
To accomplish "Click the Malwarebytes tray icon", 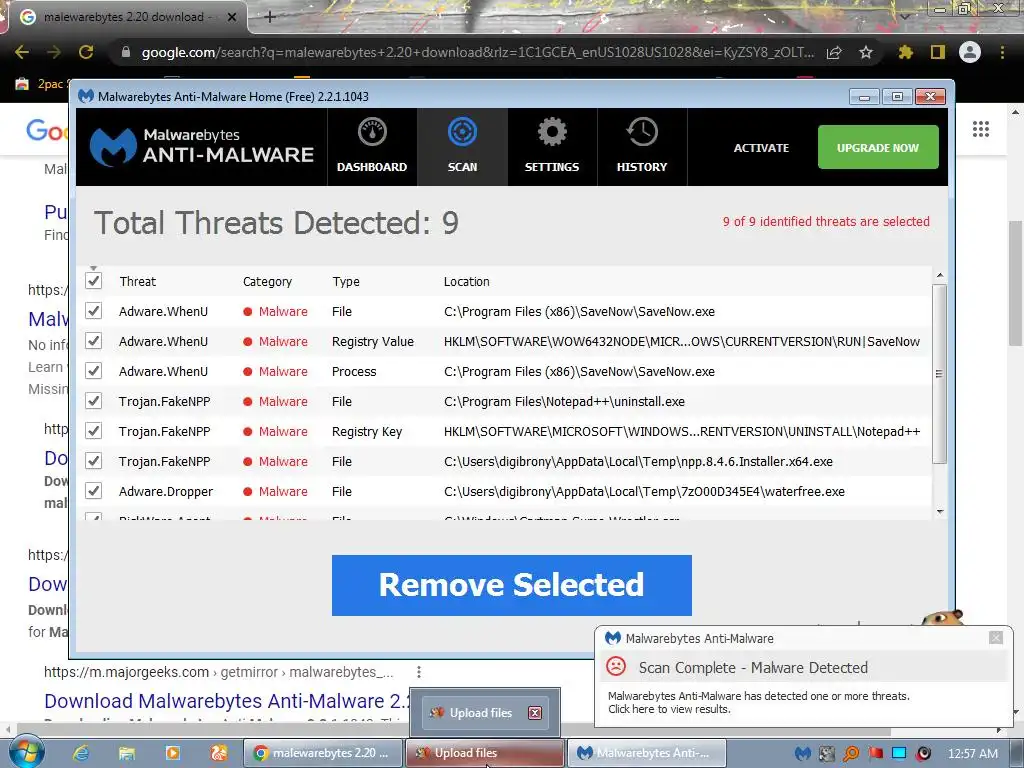I will pyautogui.click(x=803, y=753).
